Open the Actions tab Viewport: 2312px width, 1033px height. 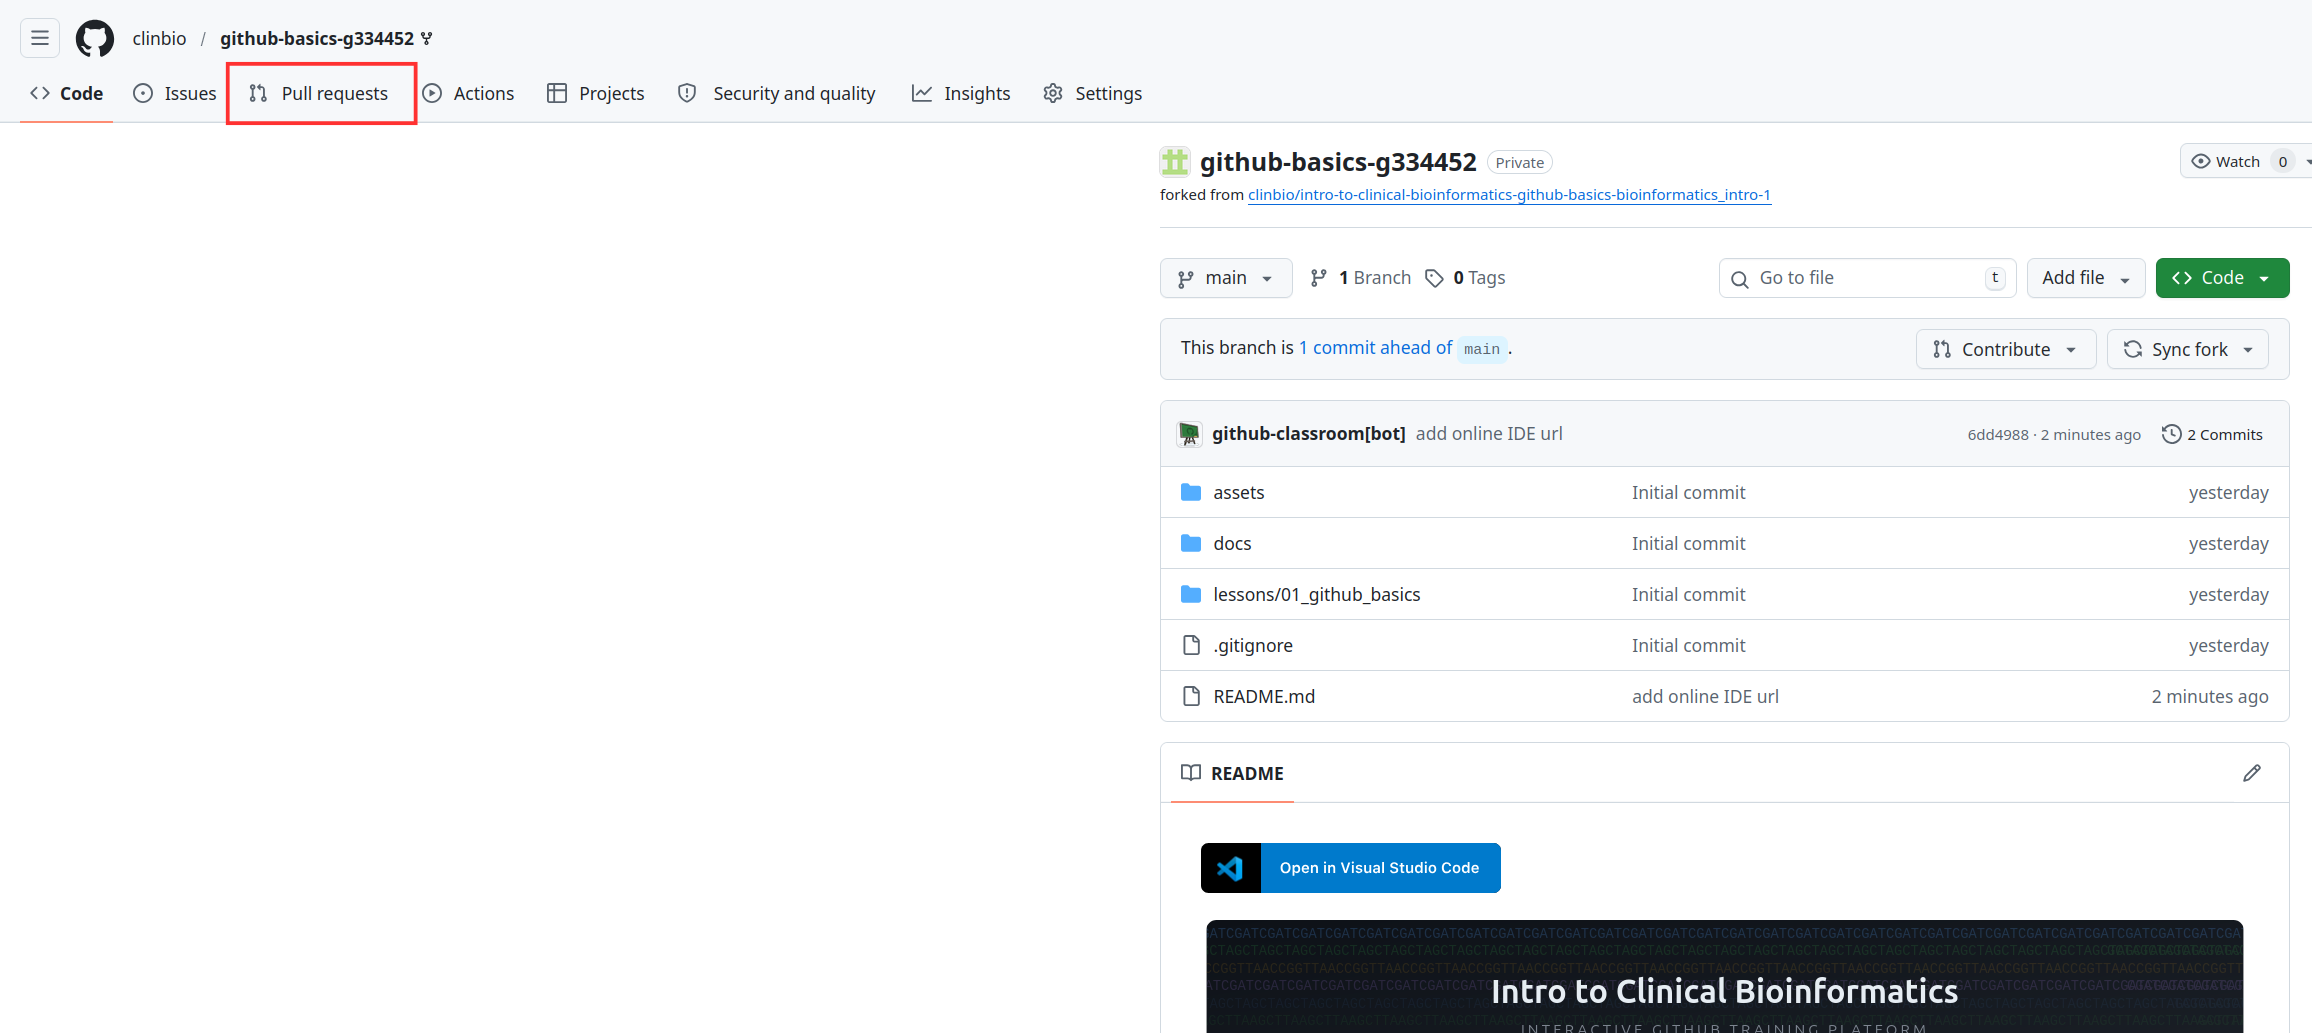[468, 93]
